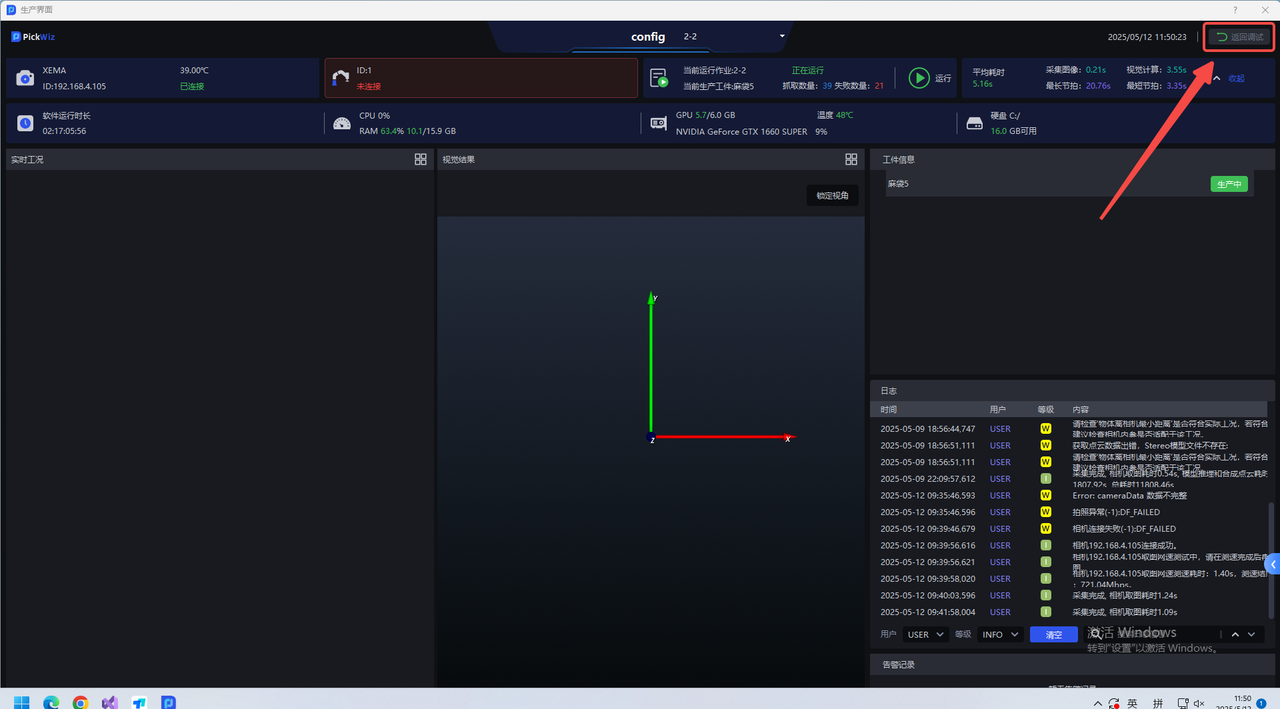Screen dimensions: 1280x709
Task: Collapse the stats panel with 收起
Action: point(1231,78)
